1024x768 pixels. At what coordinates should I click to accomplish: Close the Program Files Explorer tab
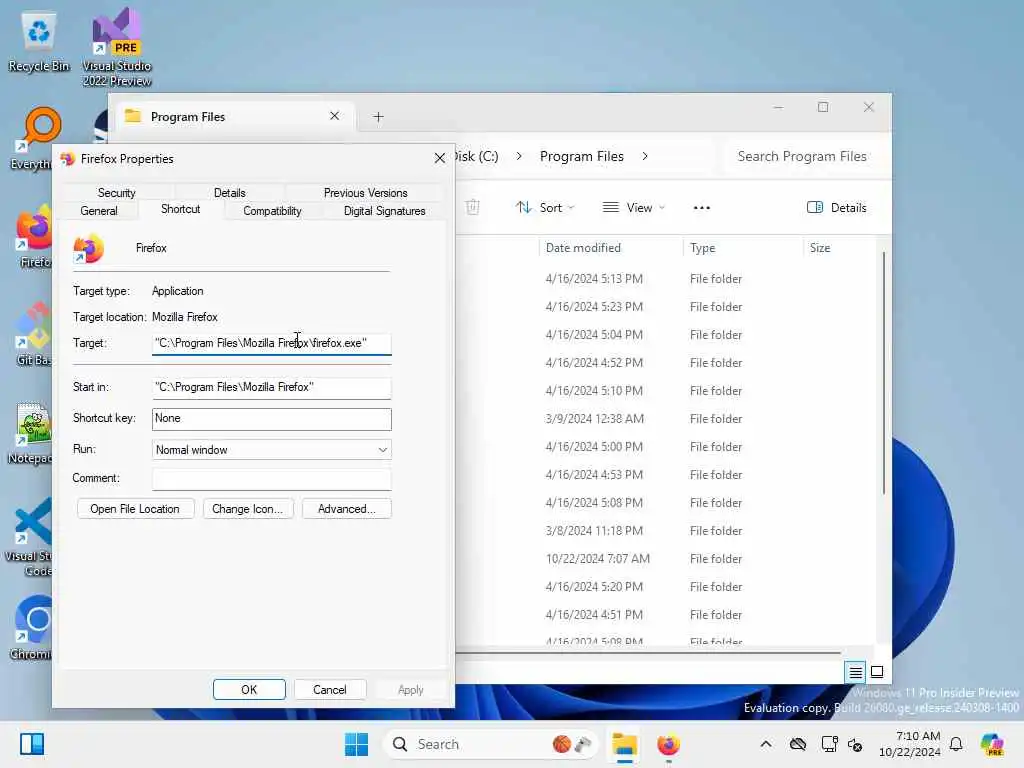[x=334, y=116]
